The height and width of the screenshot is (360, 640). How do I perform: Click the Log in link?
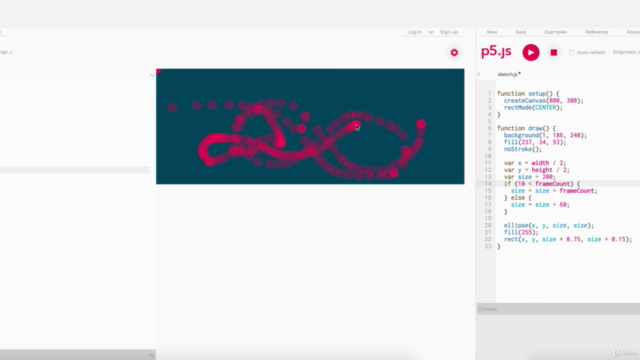[x=414, y=32]
